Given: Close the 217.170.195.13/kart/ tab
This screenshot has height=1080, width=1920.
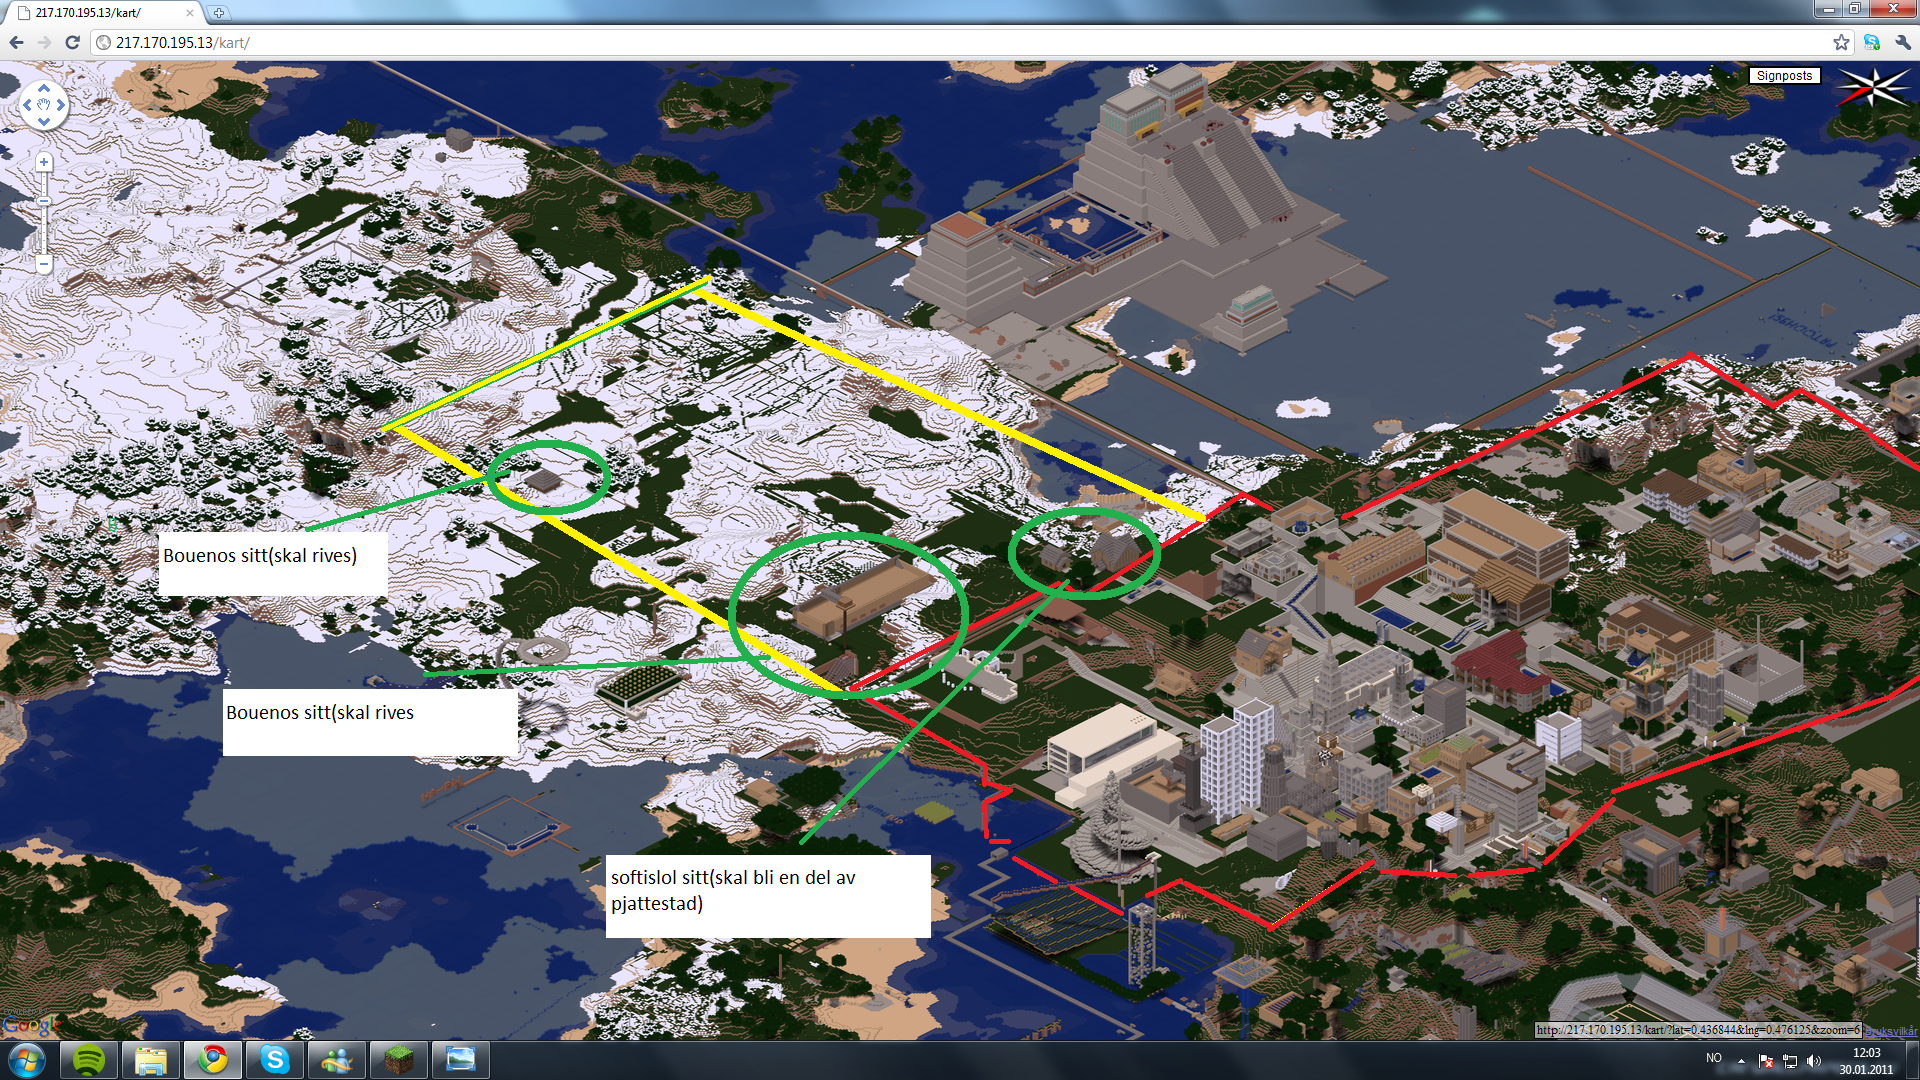Looking at the screenshot, I should click(x=189, y=13).
